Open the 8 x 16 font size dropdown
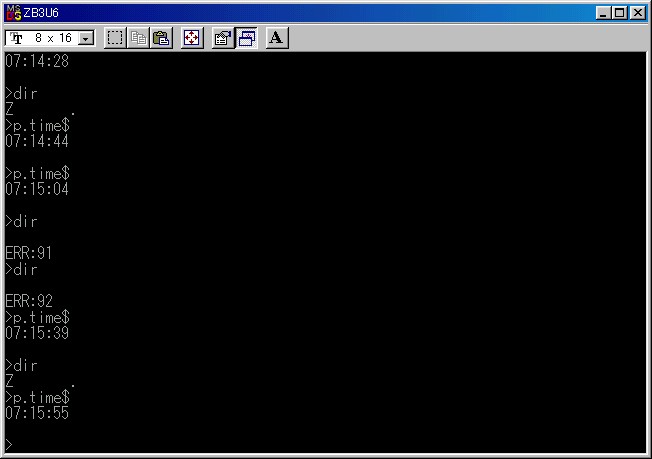 (86, 38)
